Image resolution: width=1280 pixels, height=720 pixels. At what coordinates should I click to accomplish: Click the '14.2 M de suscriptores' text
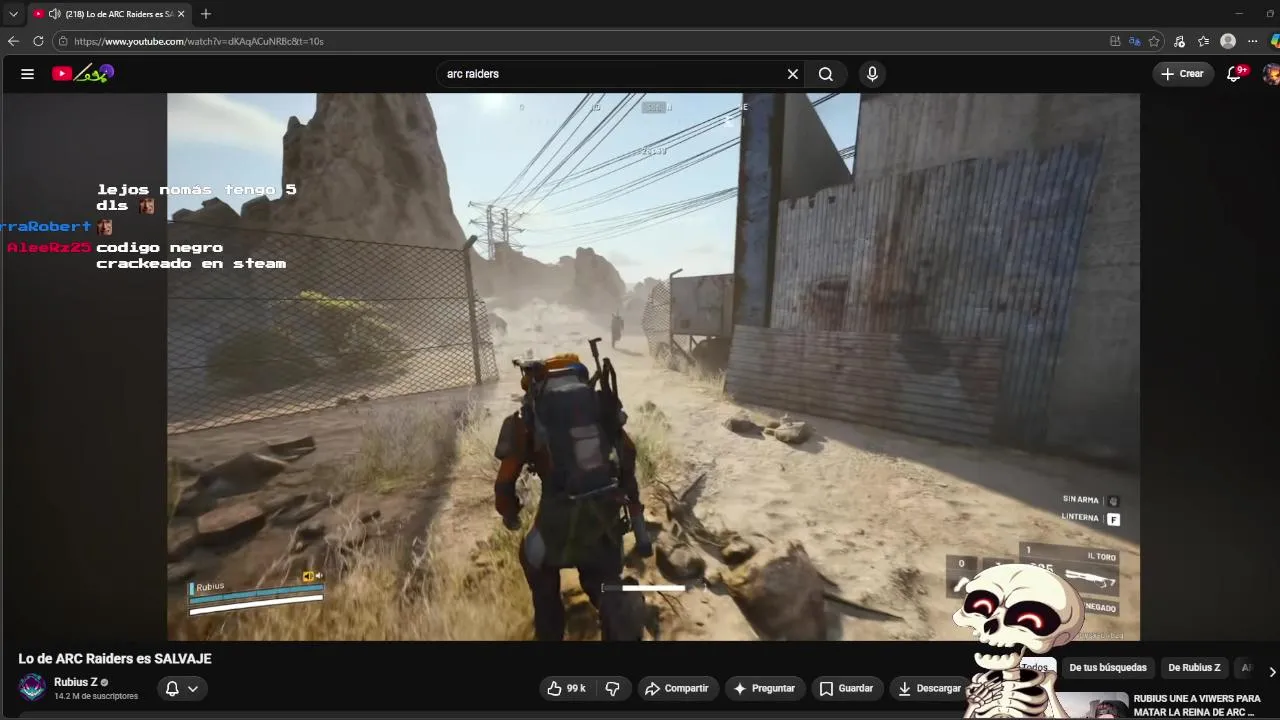(96, 696)
